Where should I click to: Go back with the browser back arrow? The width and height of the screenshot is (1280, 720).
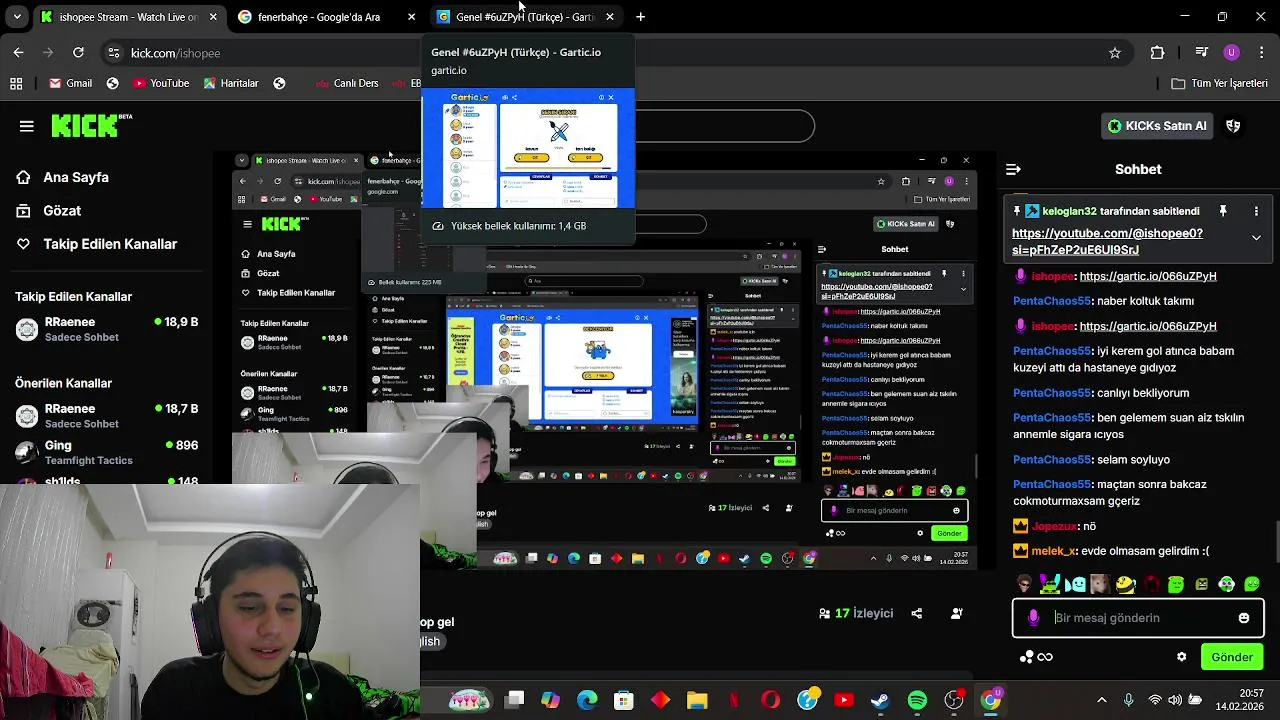coord(18,53)
